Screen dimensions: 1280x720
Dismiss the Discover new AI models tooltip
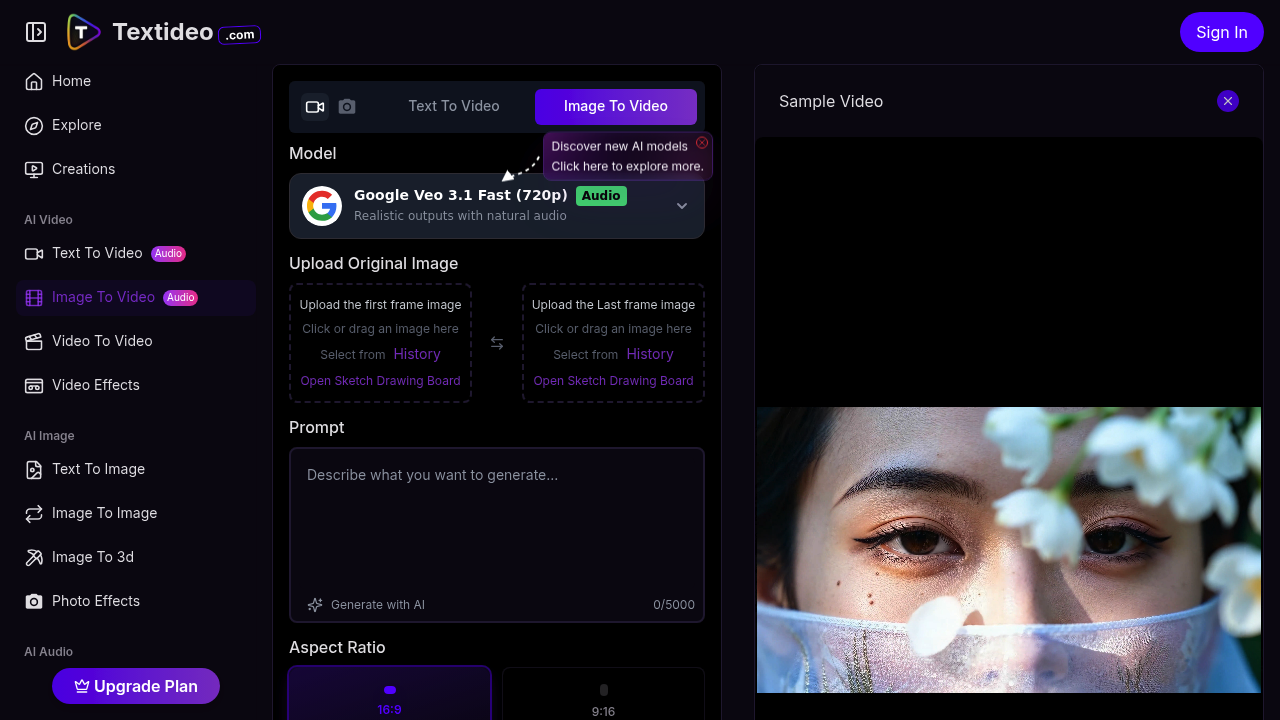point(702,143)
